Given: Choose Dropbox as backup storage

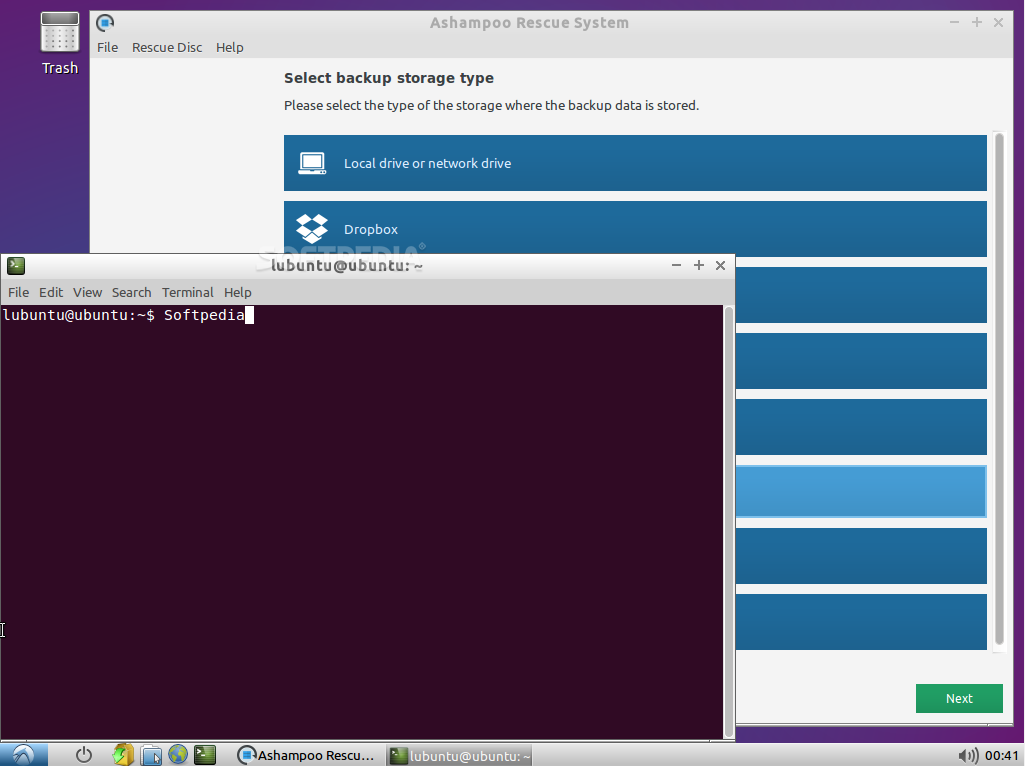Looking at the screenshot, I should click(x=635, y=227).
